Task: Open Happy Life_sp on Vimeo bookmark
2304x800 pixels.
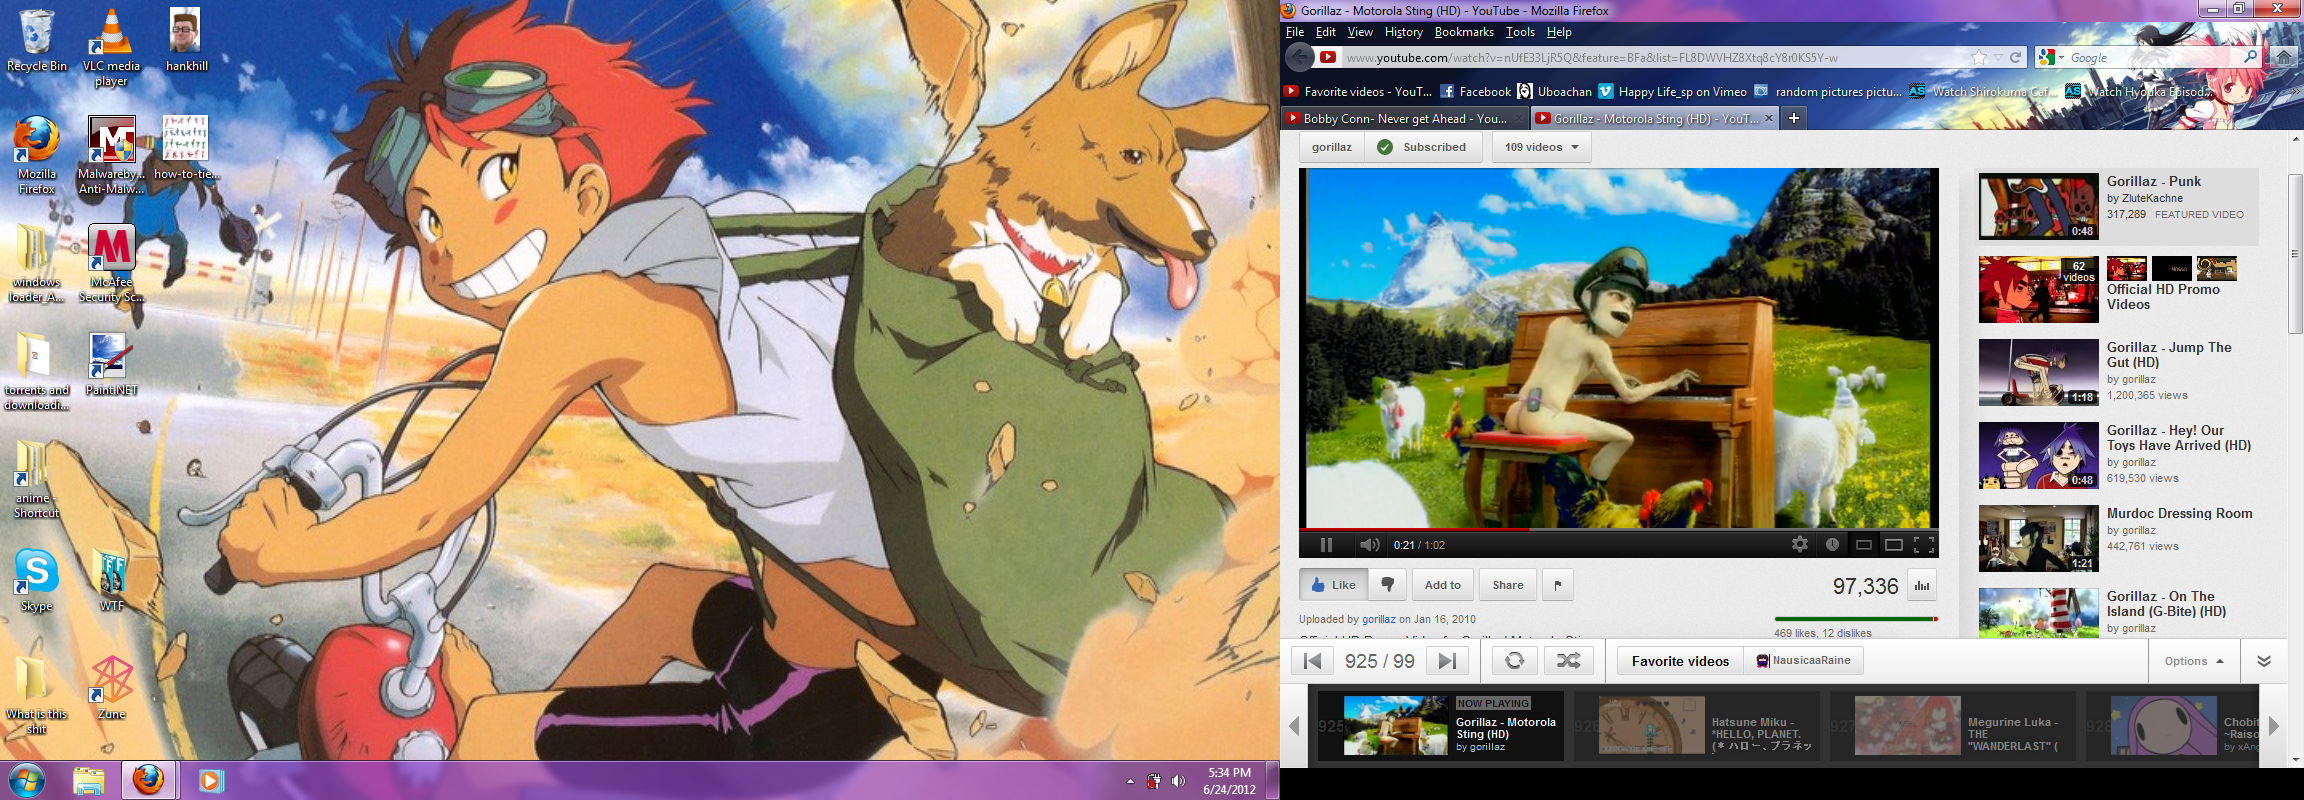Action: [x=1672, y=91]
